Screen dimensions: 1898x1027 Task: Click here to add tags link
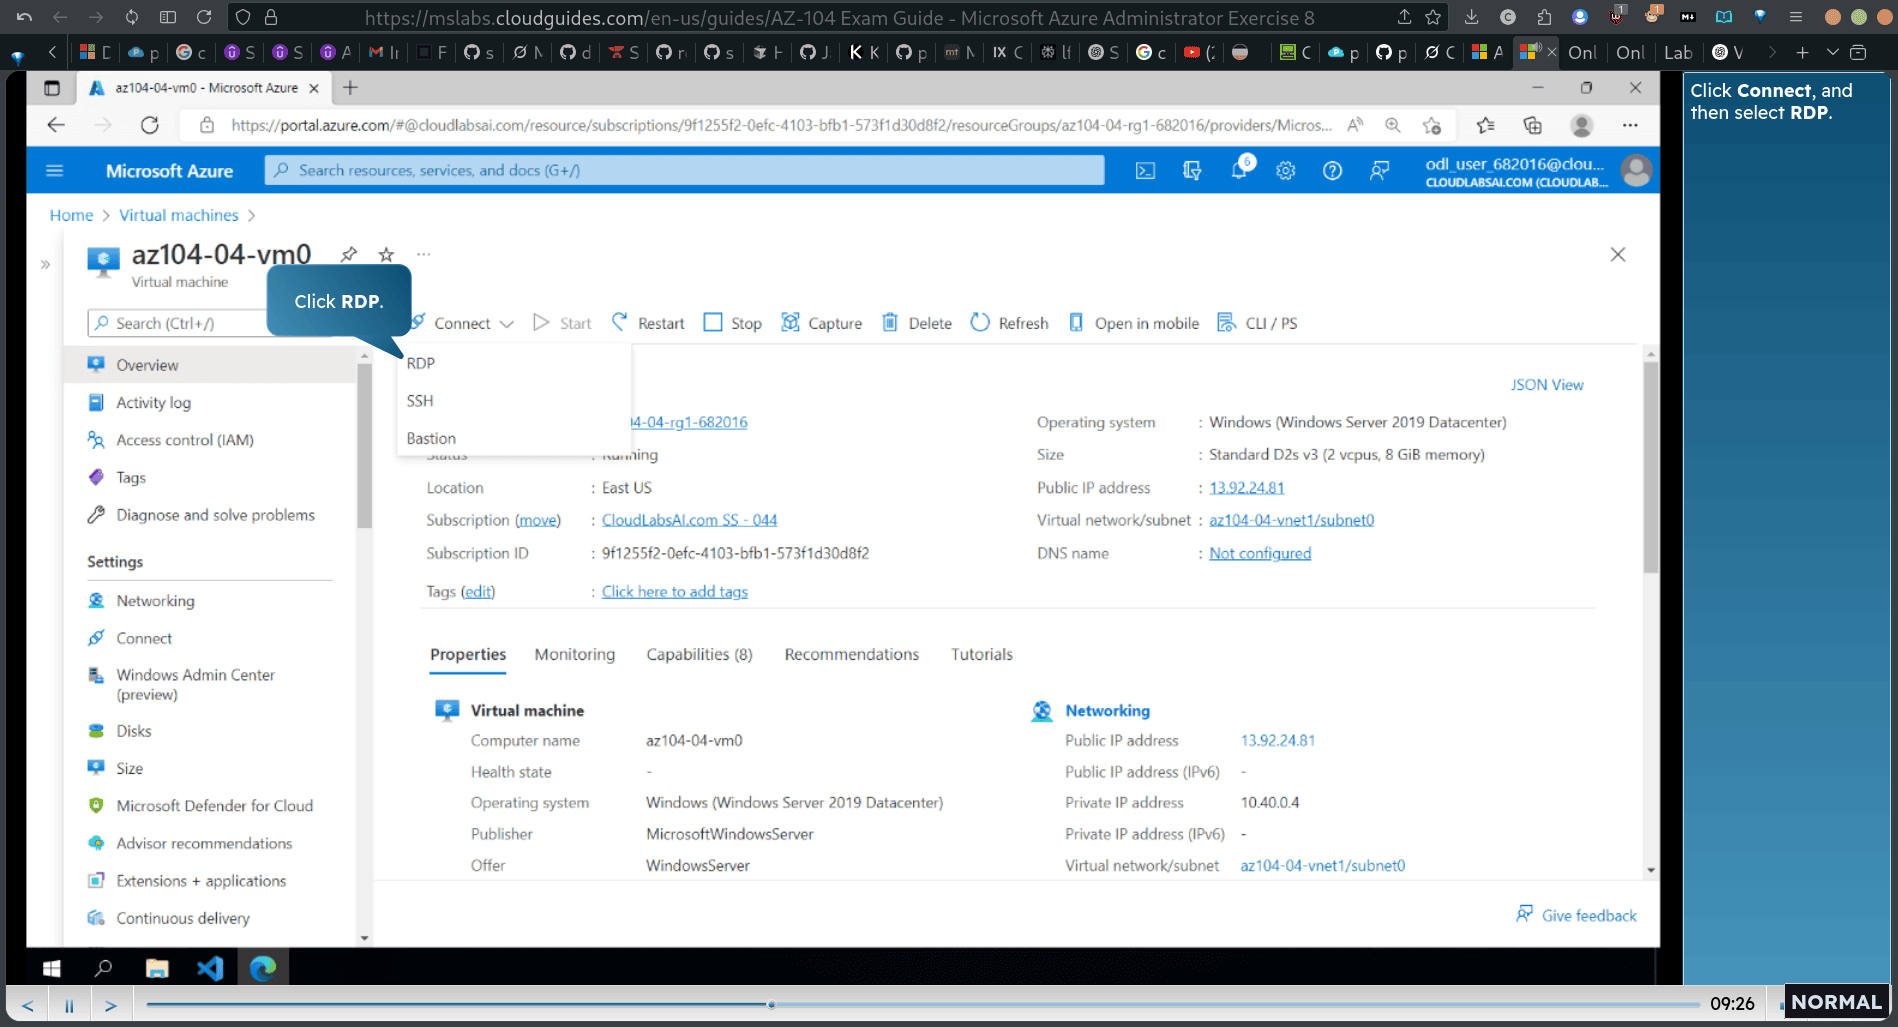click(675, 592)
